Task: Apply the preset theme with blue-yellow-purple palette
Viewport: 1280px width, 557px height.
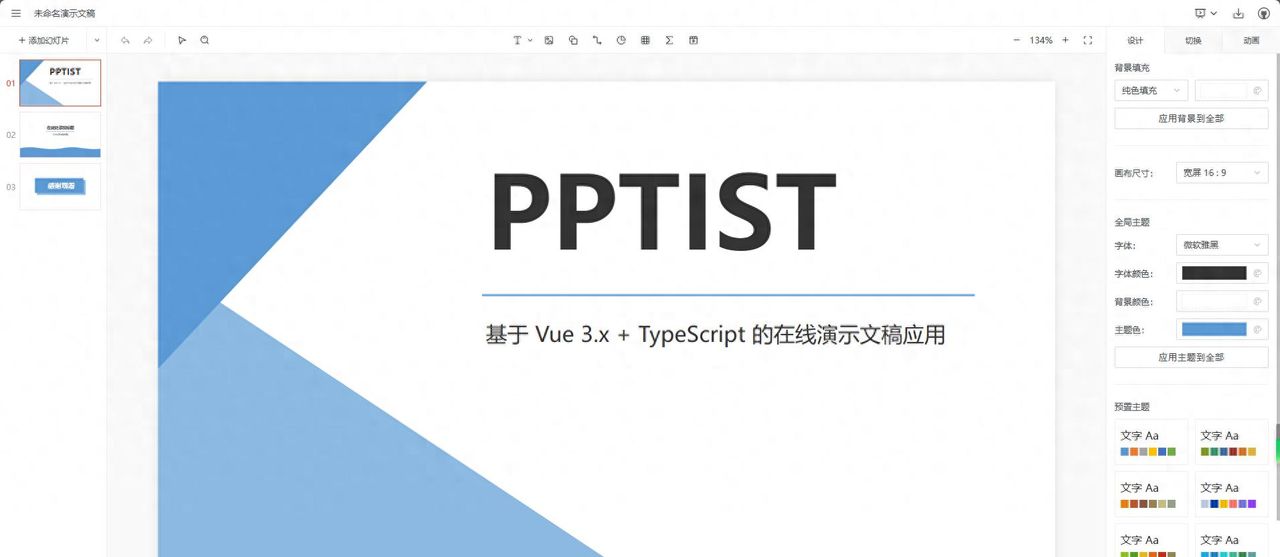Action: [1231, 493]
